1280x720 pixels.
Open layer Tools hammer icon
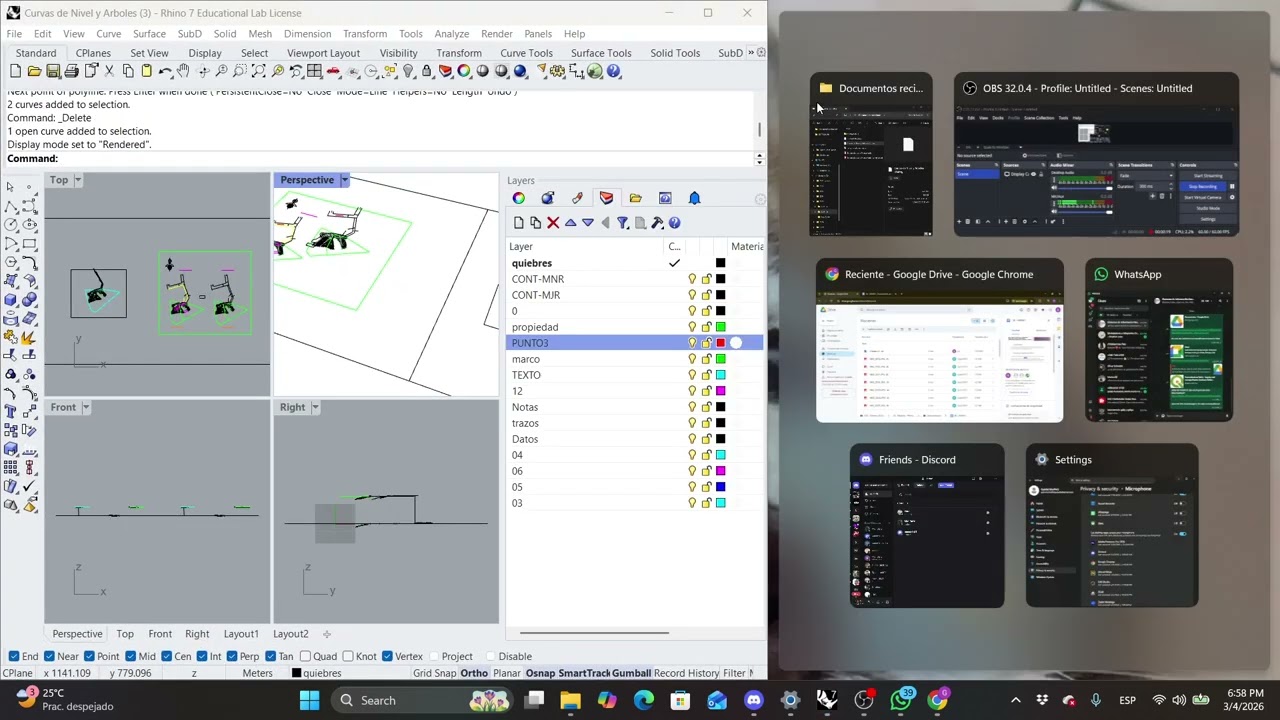pyautogui.click(x=657, y=223)
